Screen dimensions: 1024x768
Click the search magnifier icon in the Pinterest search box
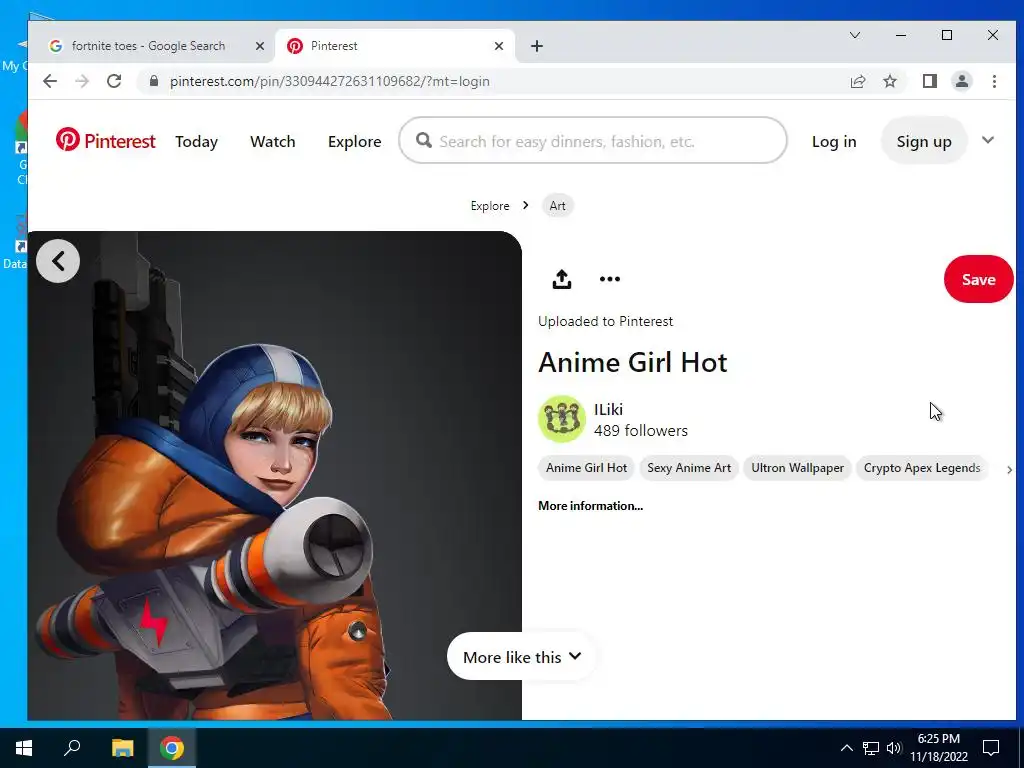(x=424, y=140)
